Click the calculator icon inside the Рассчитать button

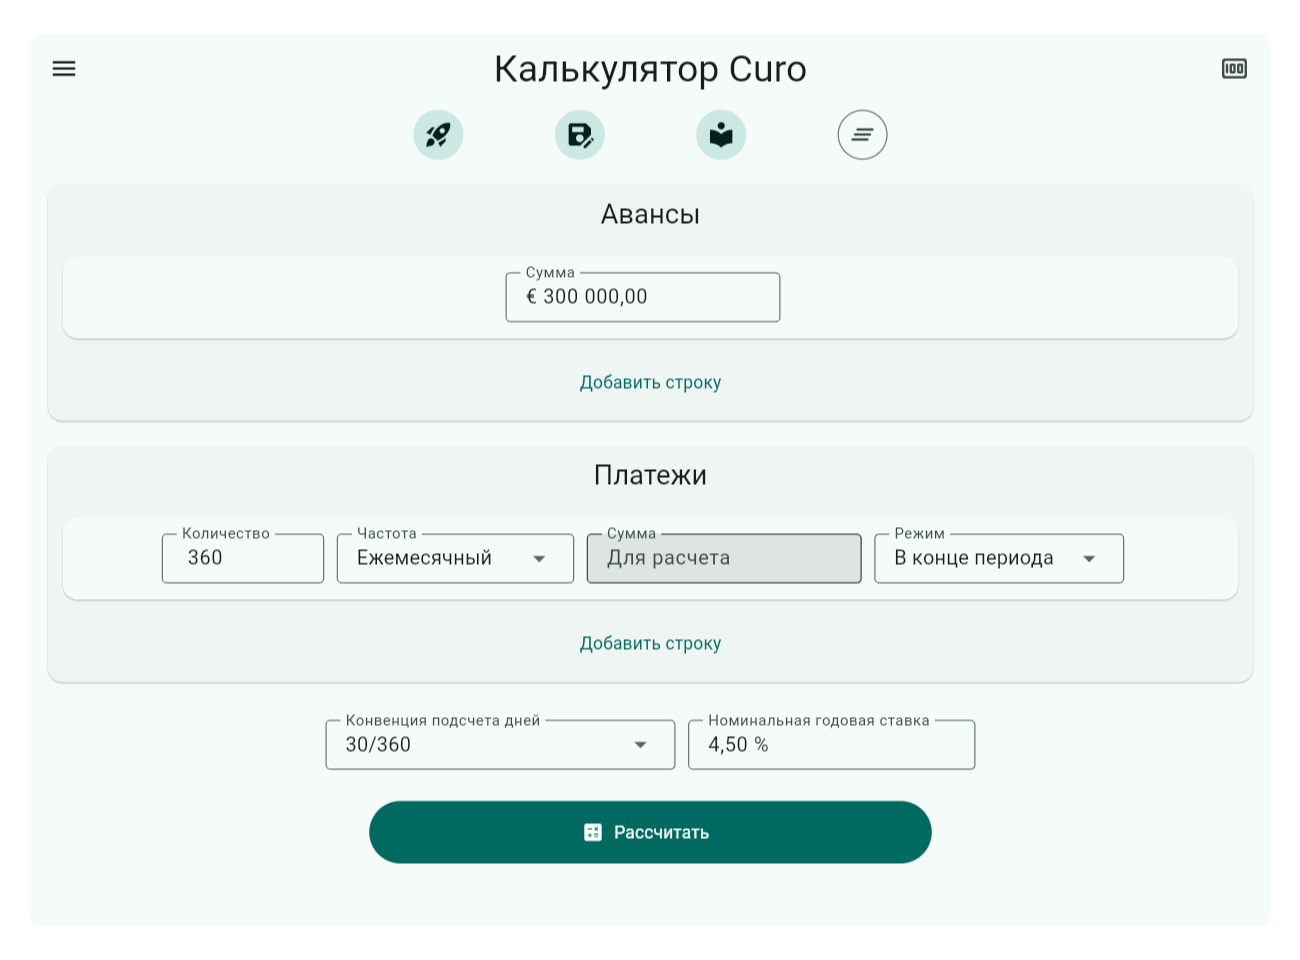(594, 831)
